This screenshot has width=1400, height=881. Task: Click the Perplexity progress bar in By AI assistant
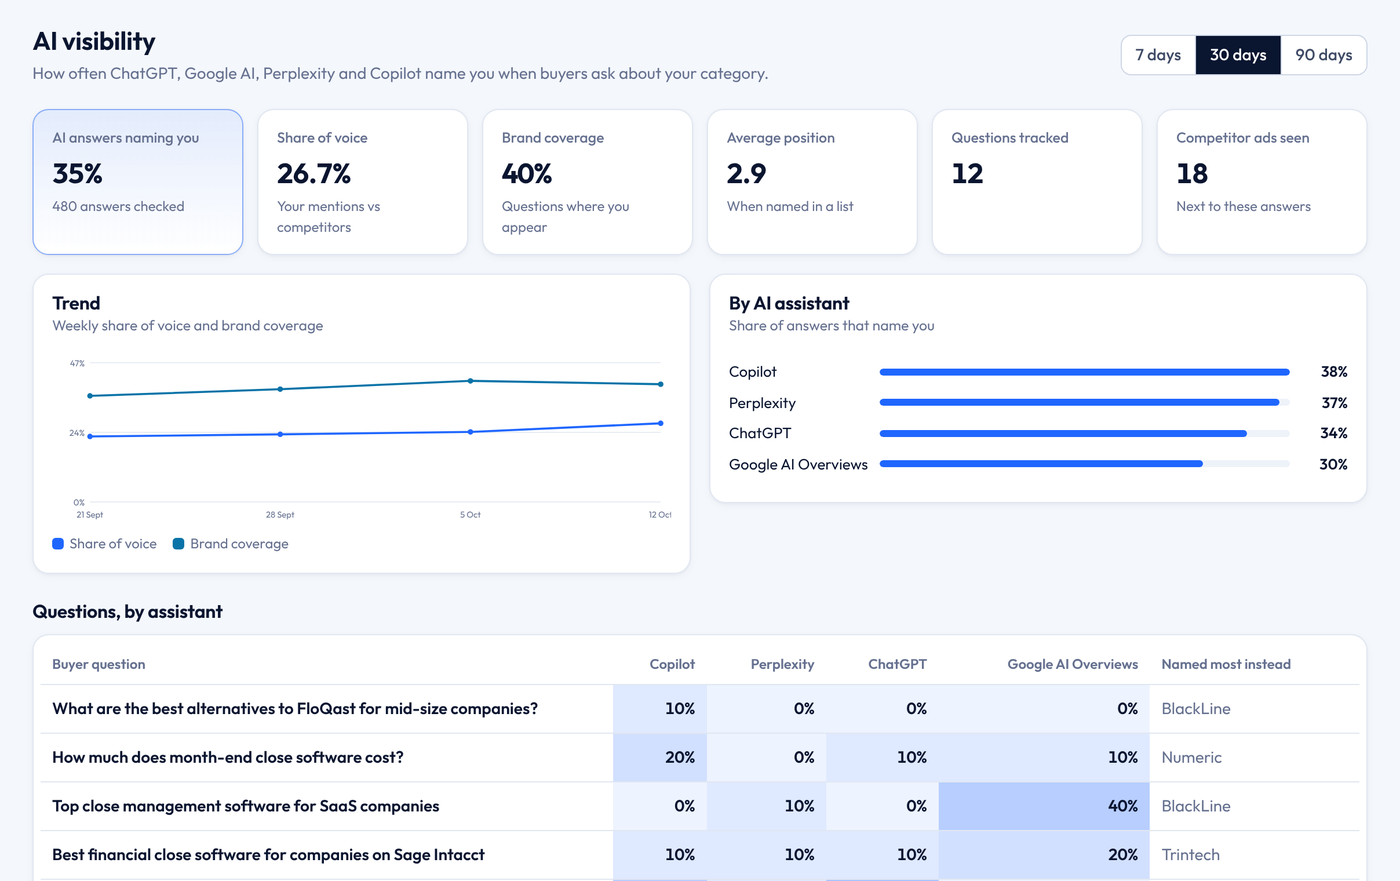(x=1085, y=403)
